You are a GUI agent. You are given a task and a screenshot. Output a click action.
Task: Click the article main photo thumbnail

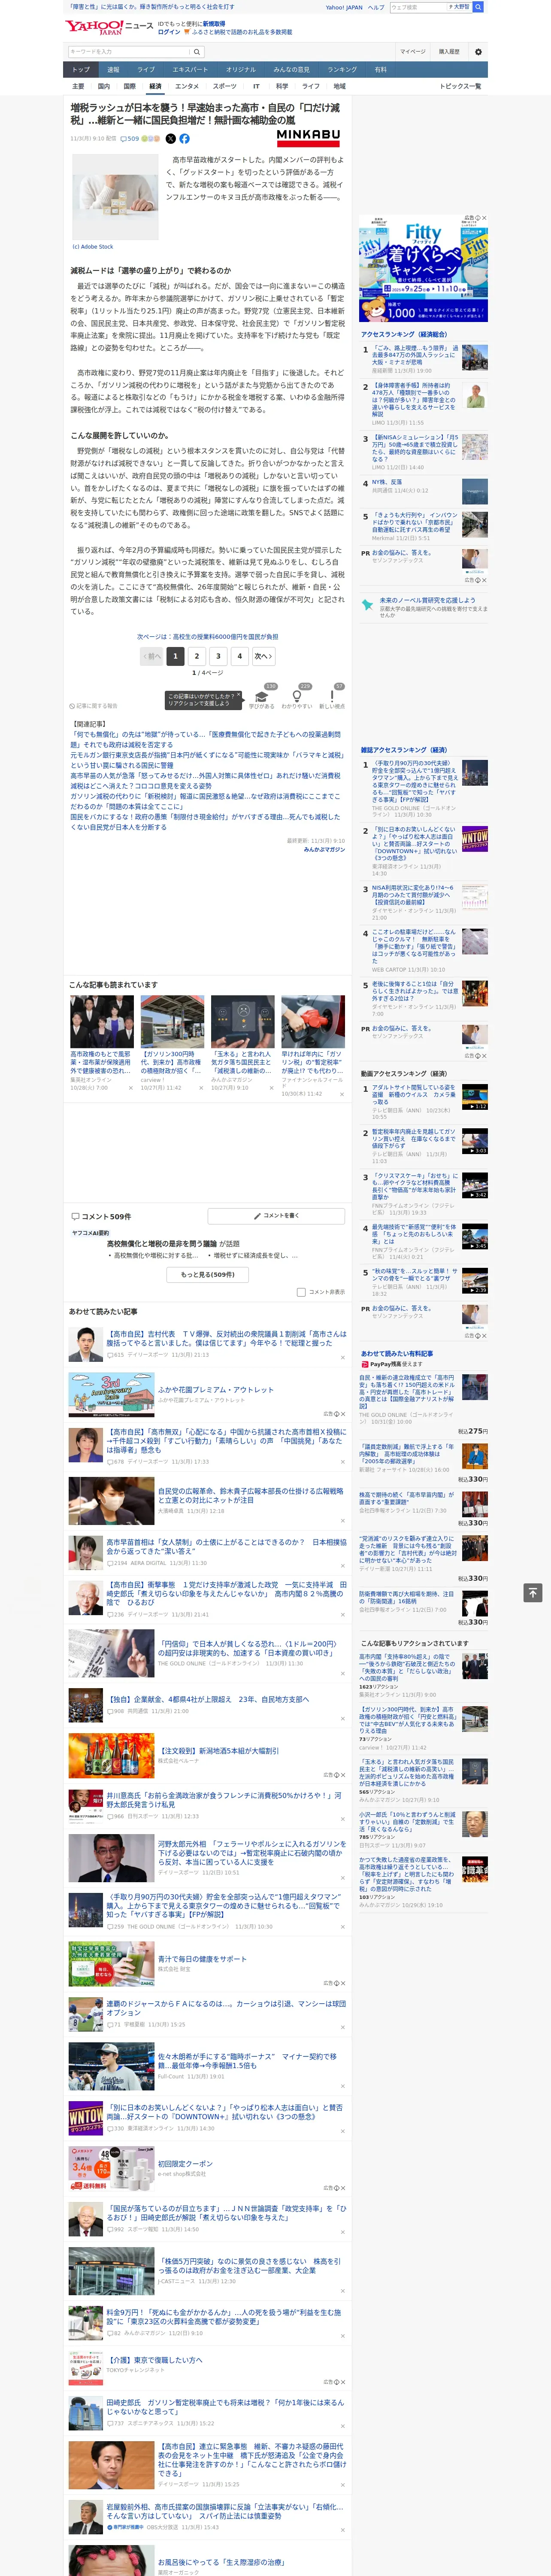pos(115,196)
